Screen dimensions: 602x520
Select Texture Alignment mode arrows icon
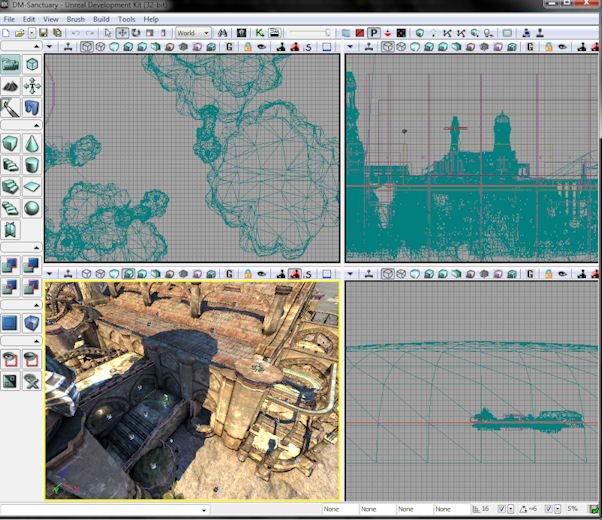[x=32, y=86]
